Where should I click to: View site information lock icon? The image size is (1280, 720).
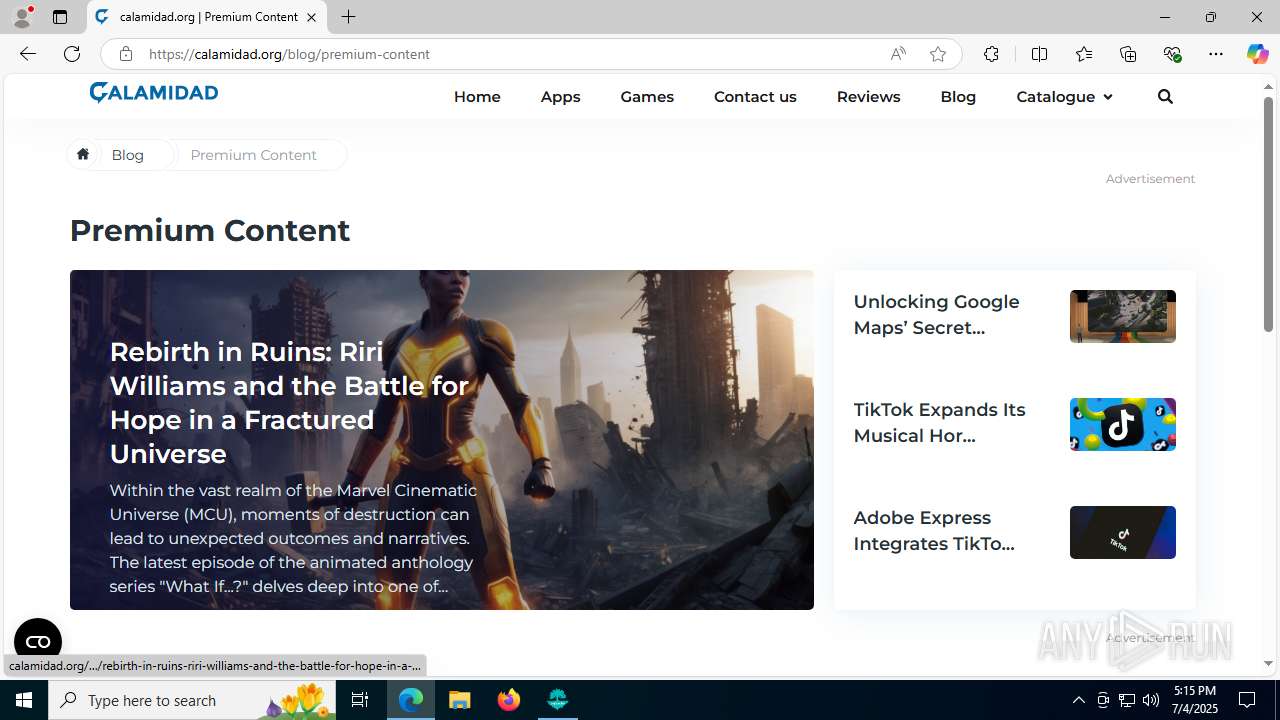(125, 54)
